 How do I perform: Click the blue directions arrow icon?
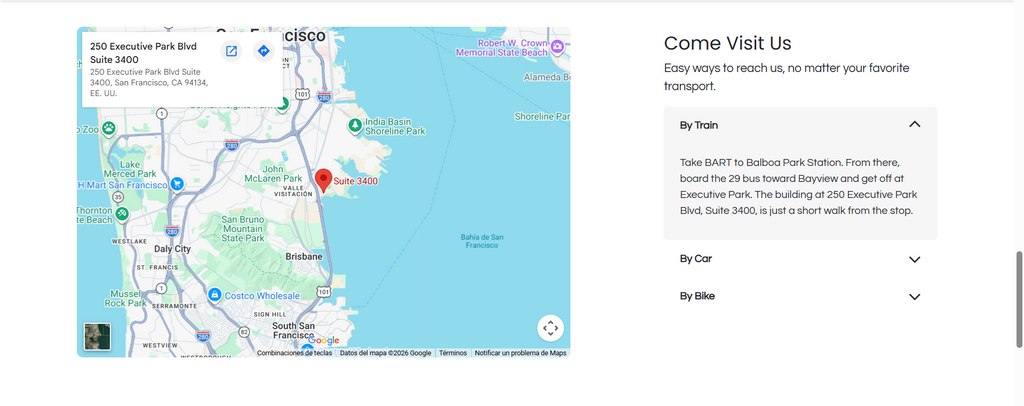[263, 51]
